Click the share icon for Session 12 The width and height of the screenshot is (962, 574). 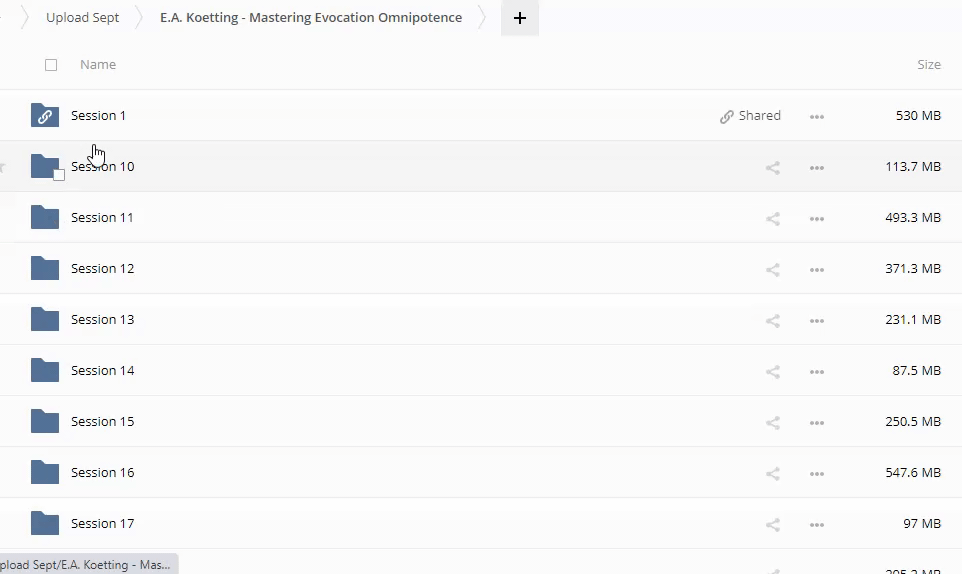(772, 269)
